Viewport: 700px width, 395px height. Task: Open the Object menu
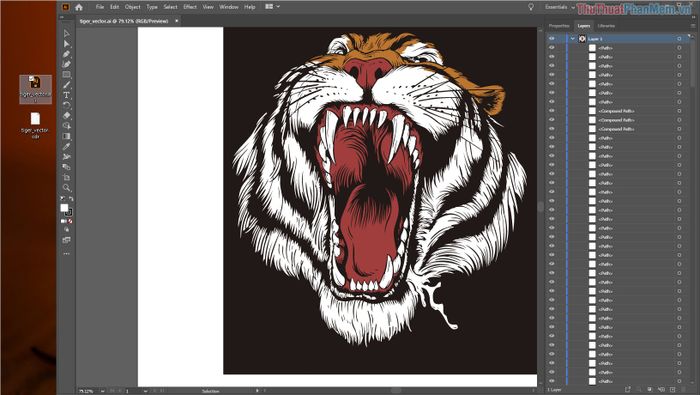(133, 7)
